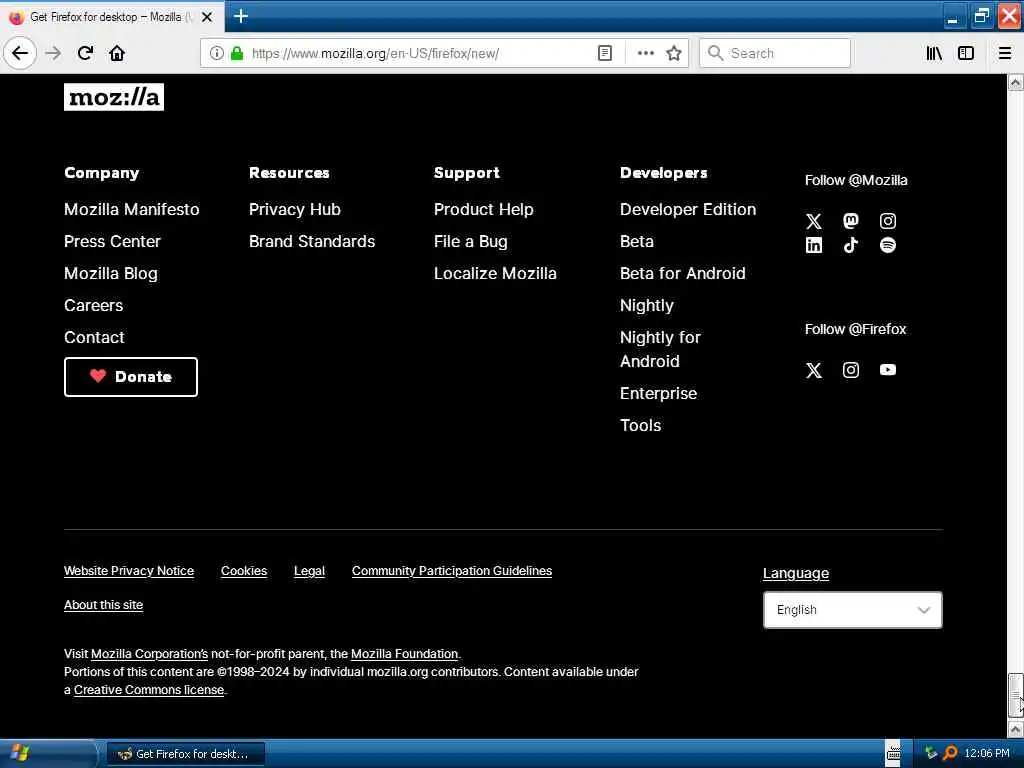
Task: Open Developer Edition link
Action: 688,210
